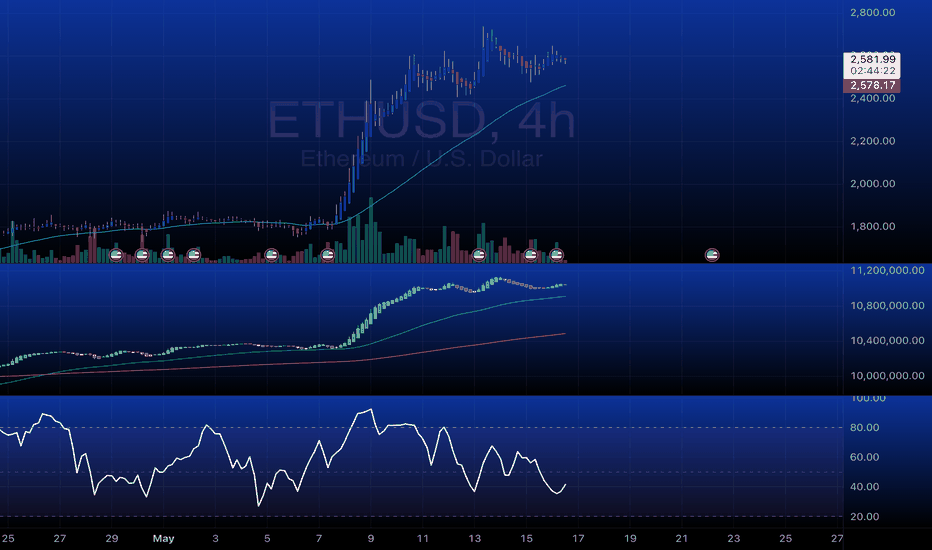Click the 2,800.00 price axis label
Screen dimensions: 932x550
click(x=873, y=12)
